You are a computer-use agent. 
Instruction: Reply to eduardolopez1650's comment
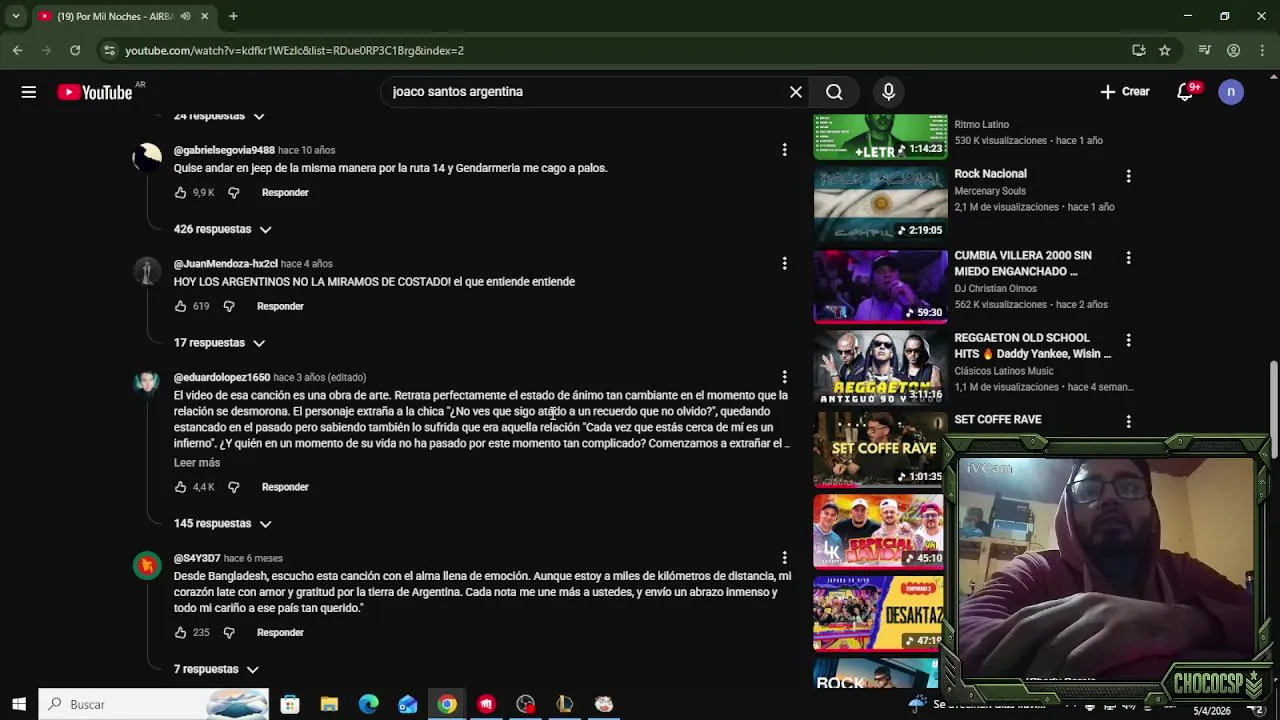coord(285,487)
